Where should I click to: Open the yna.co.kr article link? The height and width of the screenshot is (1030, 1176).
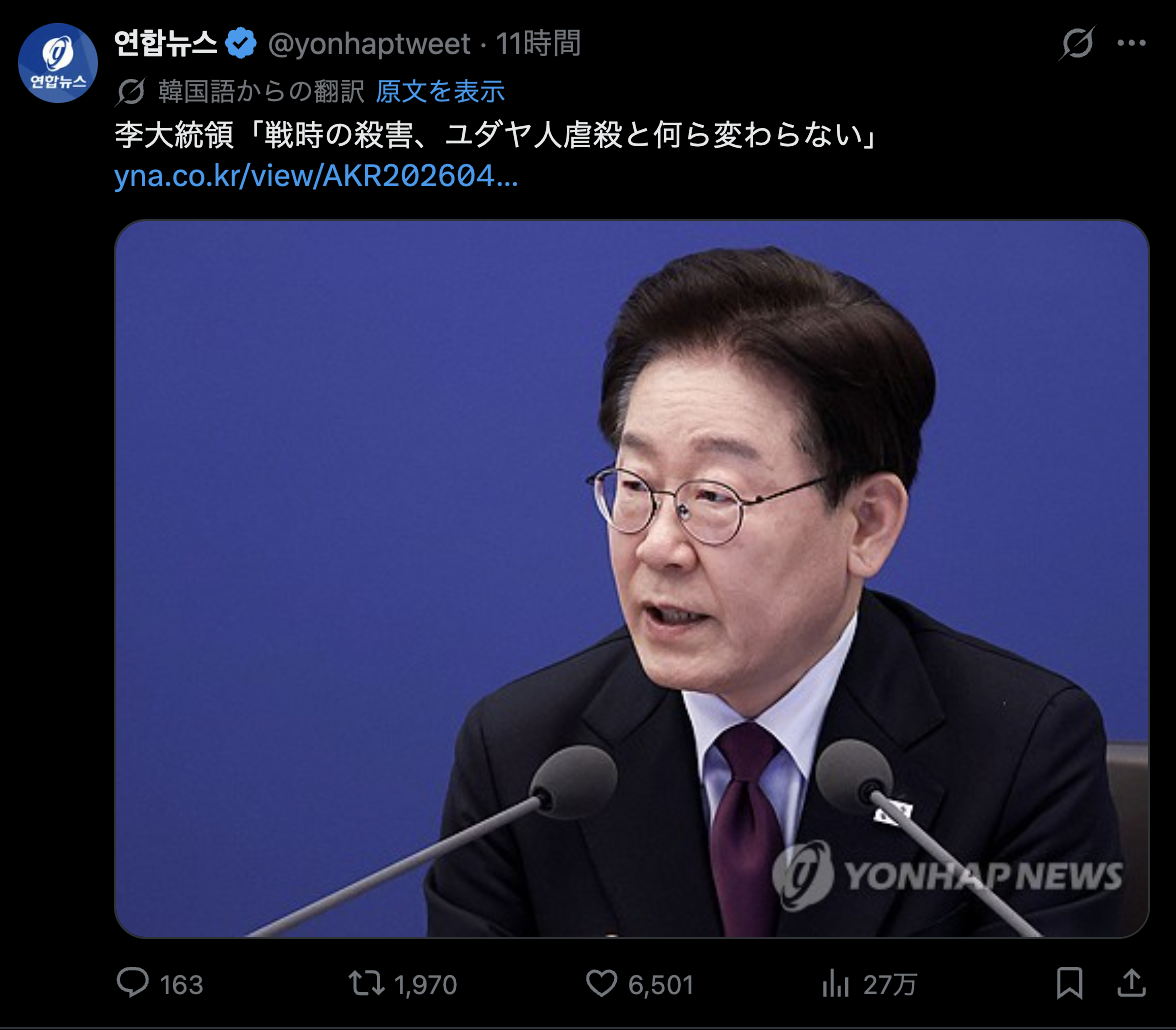(x=316, y=176)
